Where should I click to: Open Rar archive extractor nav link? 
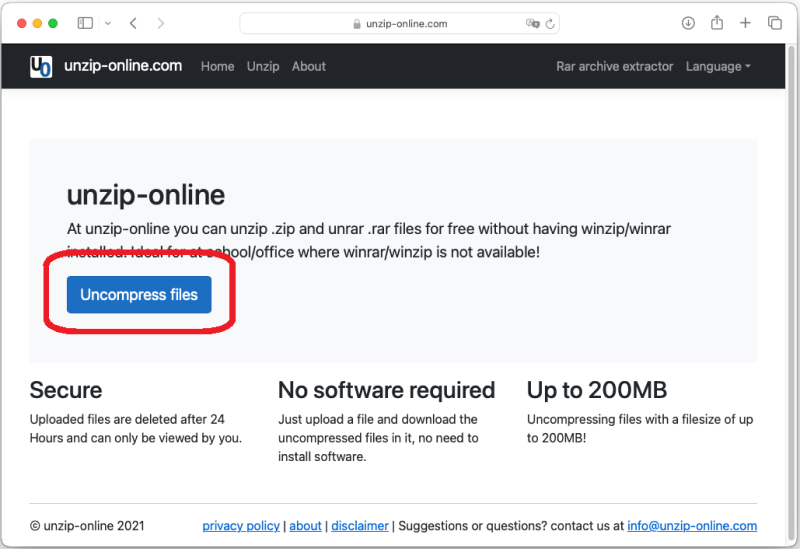[615, 66]
